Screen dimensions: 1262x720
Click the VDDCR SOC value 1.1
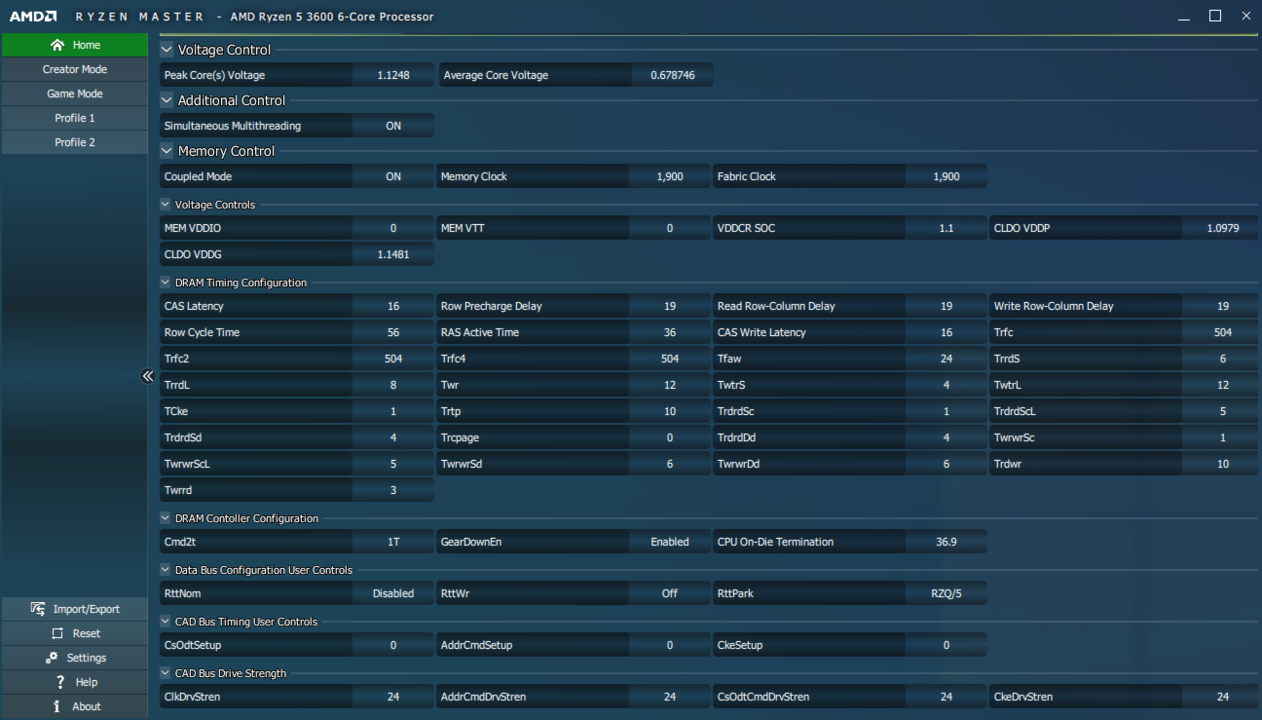tap(946, 228)
